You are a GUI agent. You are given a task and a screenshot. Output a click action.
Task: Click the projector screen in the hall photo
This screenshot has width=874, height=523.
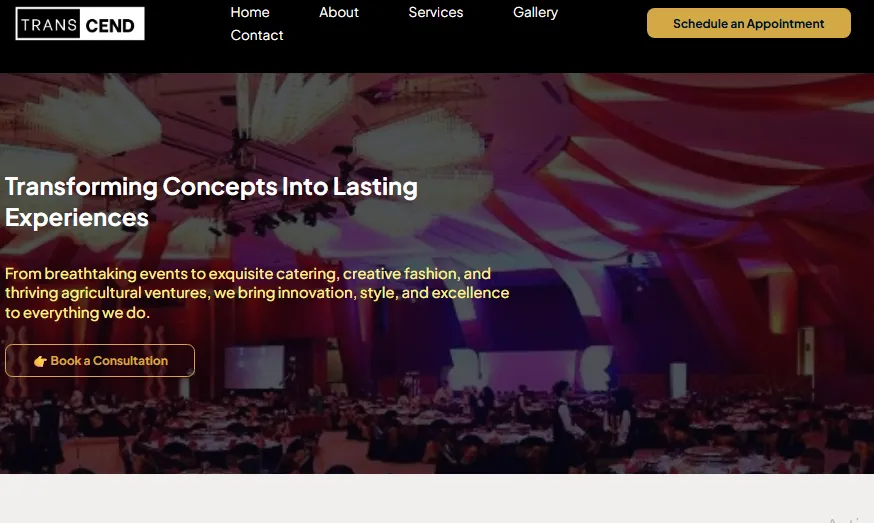pos(254,367)
